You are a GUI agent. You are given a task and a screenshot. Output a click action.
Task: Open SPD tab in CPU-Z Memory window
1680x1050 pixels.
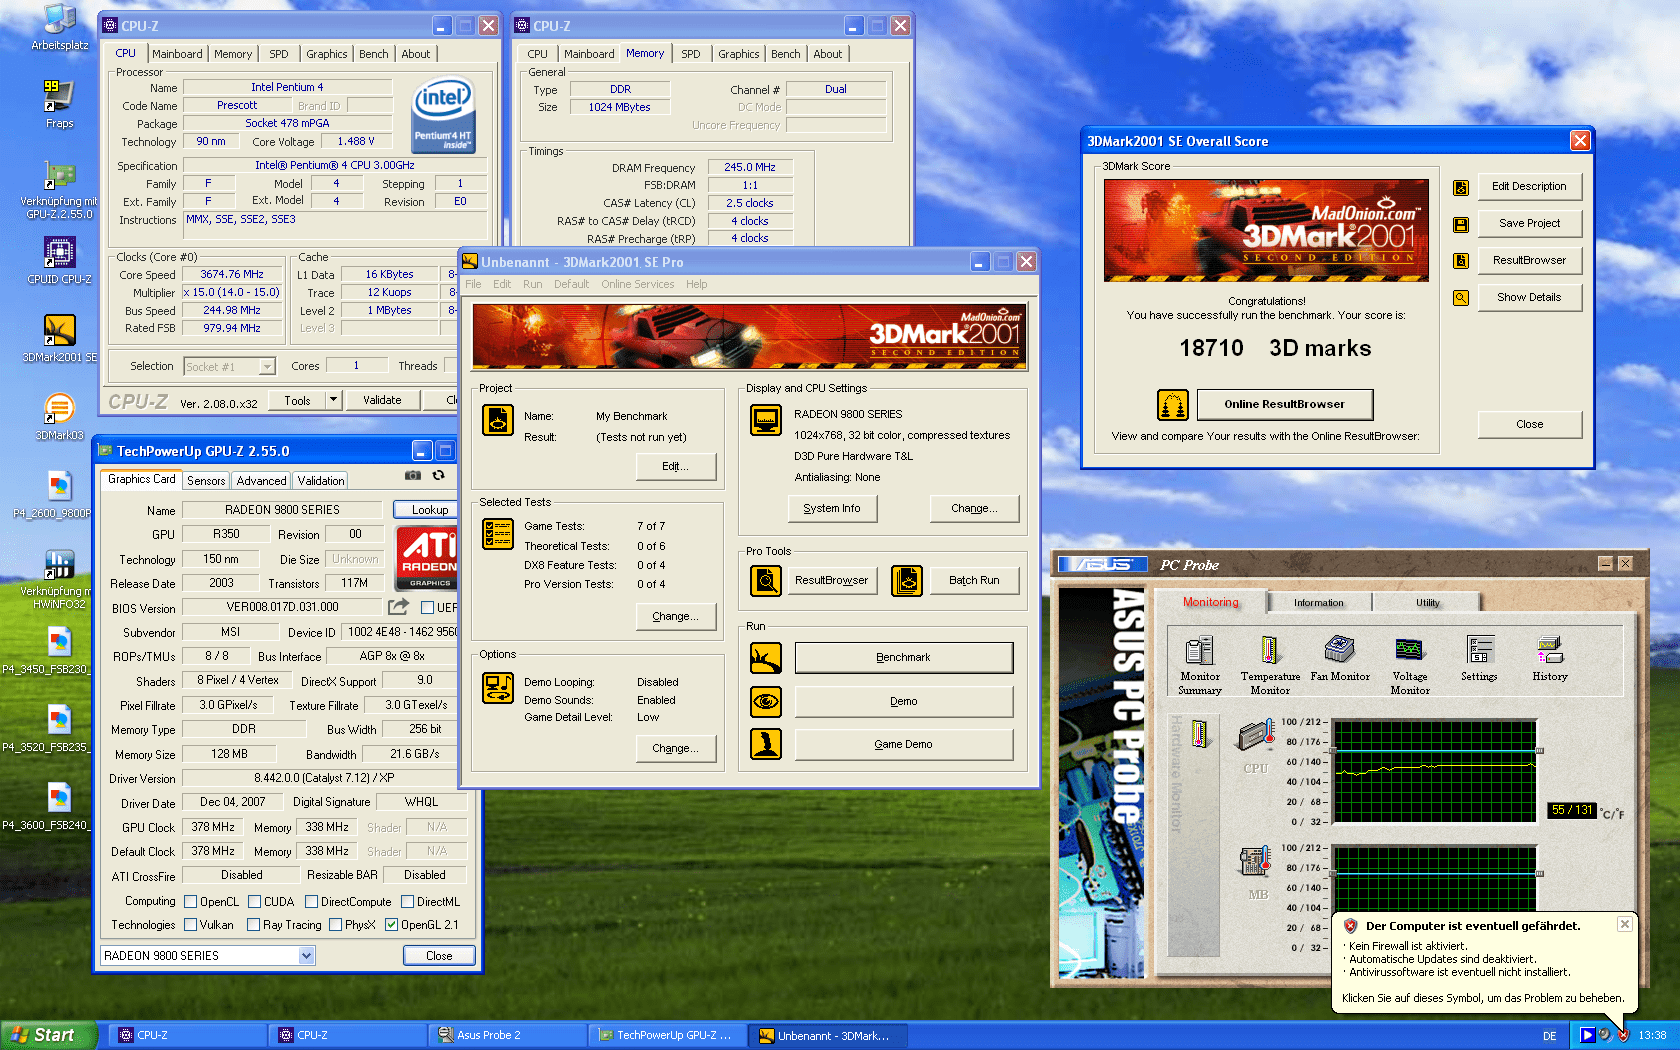point(691,54)
